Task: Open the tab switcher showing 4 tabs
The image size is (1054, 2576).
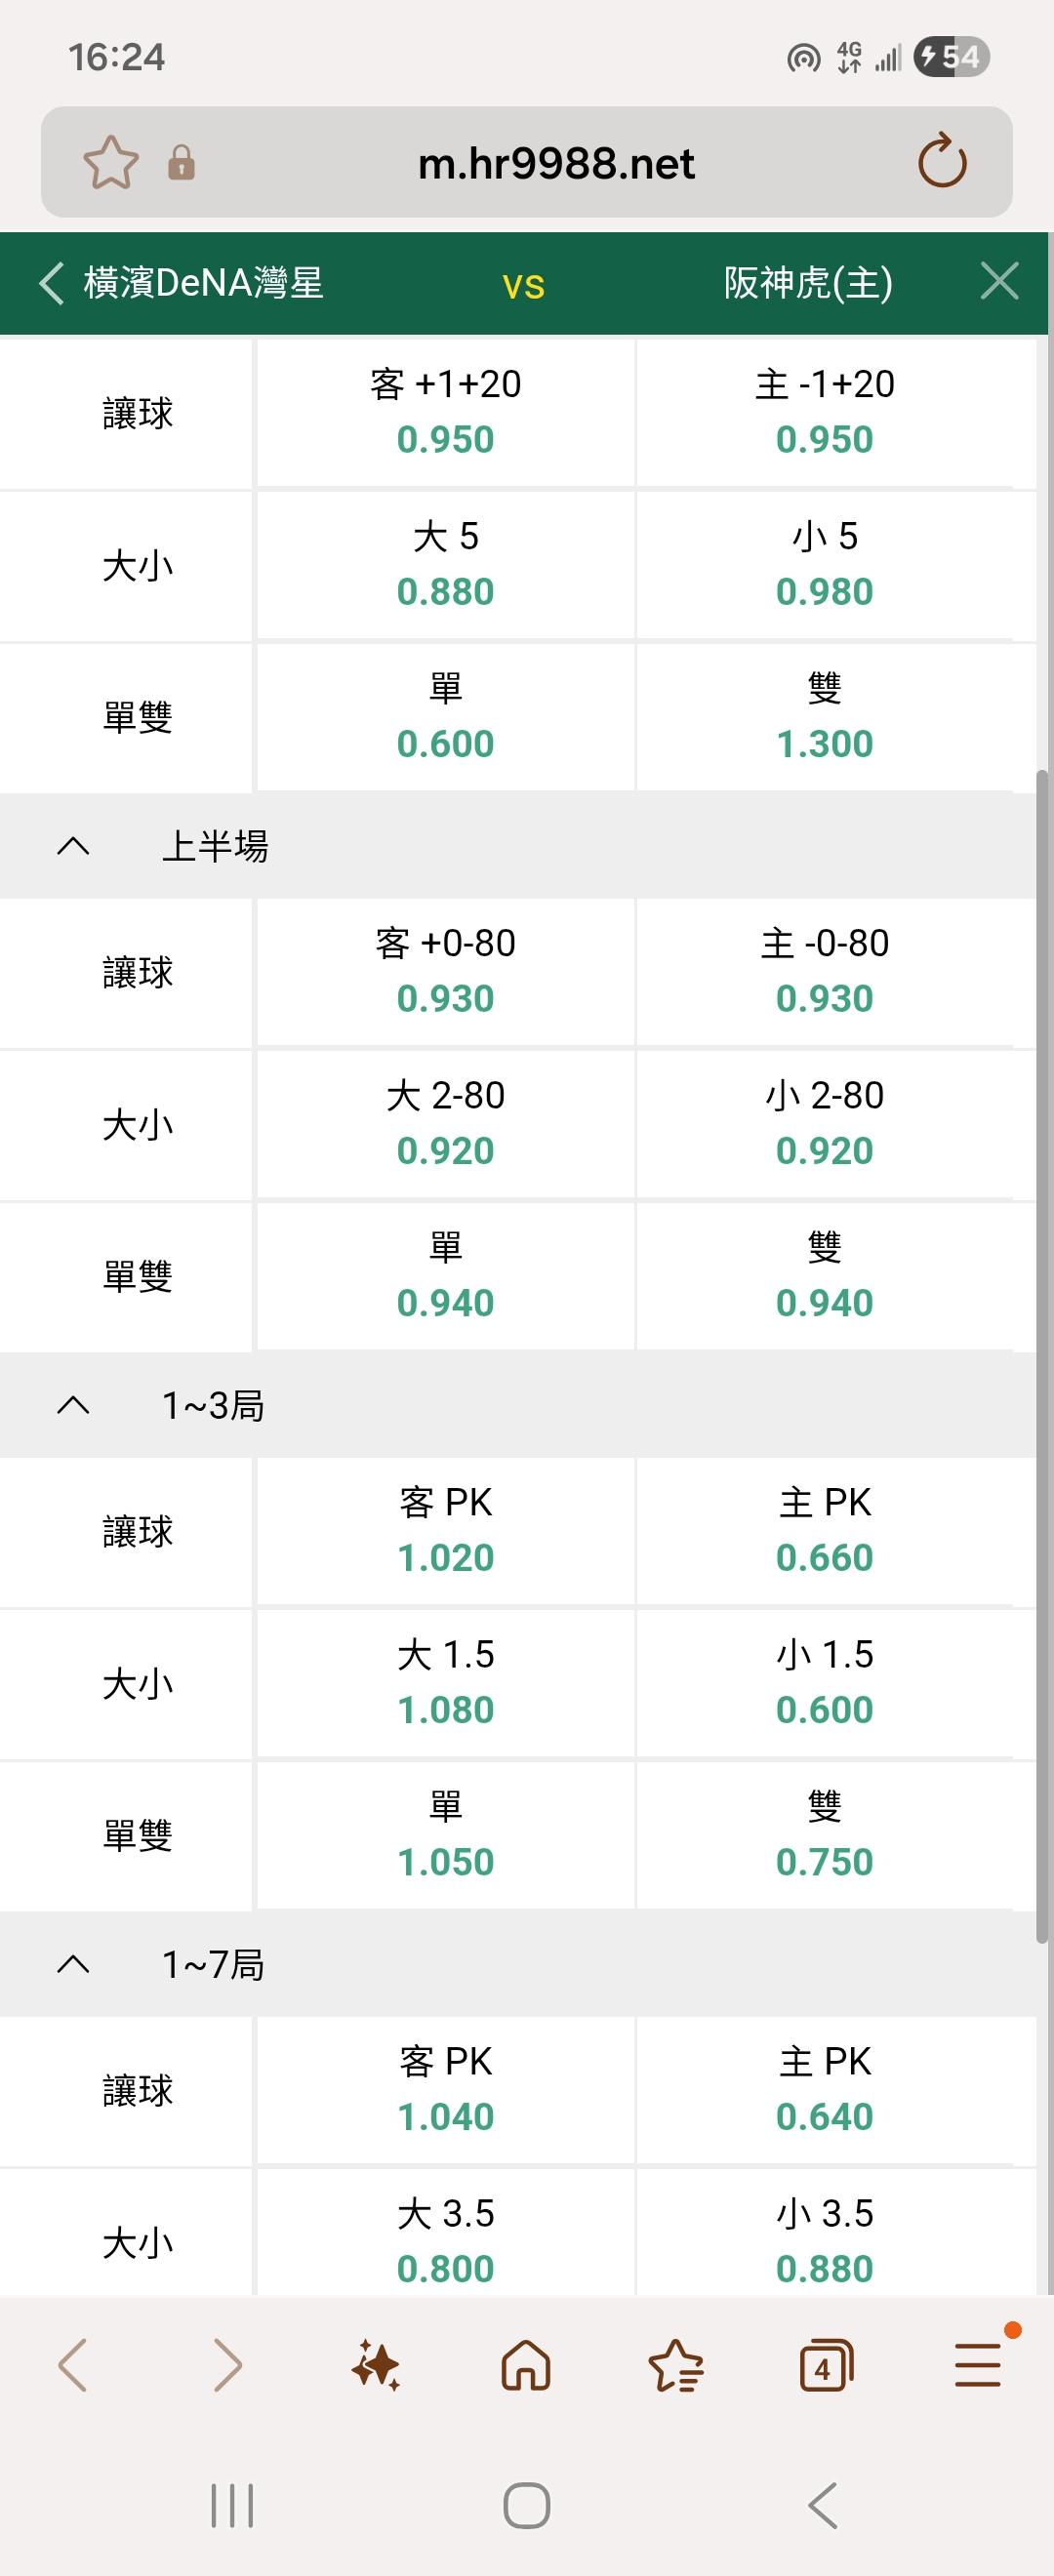Action: point(826,2366)
